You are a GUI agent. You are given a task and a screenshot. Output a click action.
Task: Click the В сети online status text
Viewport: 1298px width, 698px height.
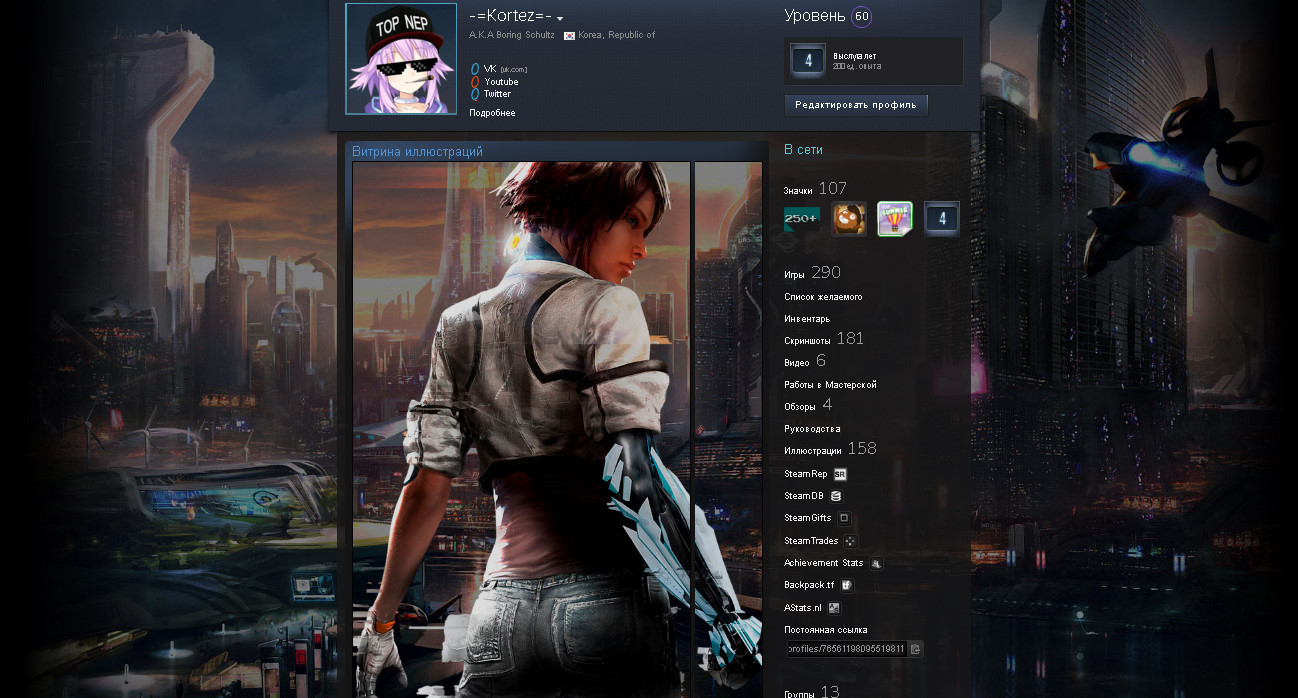(804, 150)
